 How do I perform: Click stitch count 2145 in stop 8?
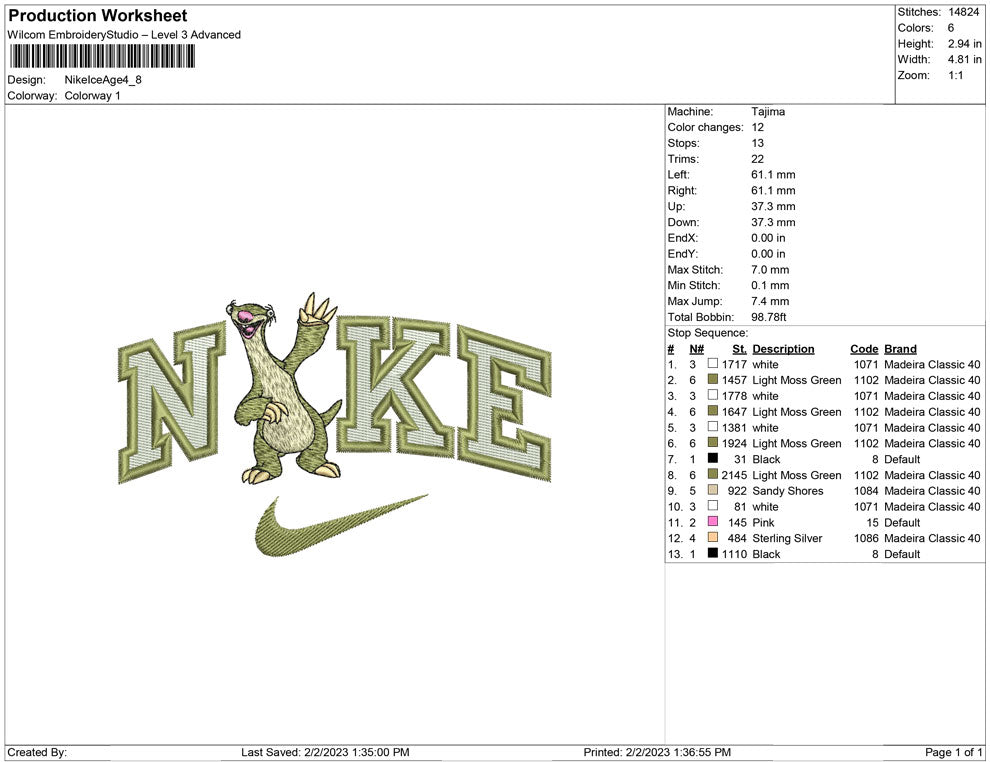tap(734, 475)
